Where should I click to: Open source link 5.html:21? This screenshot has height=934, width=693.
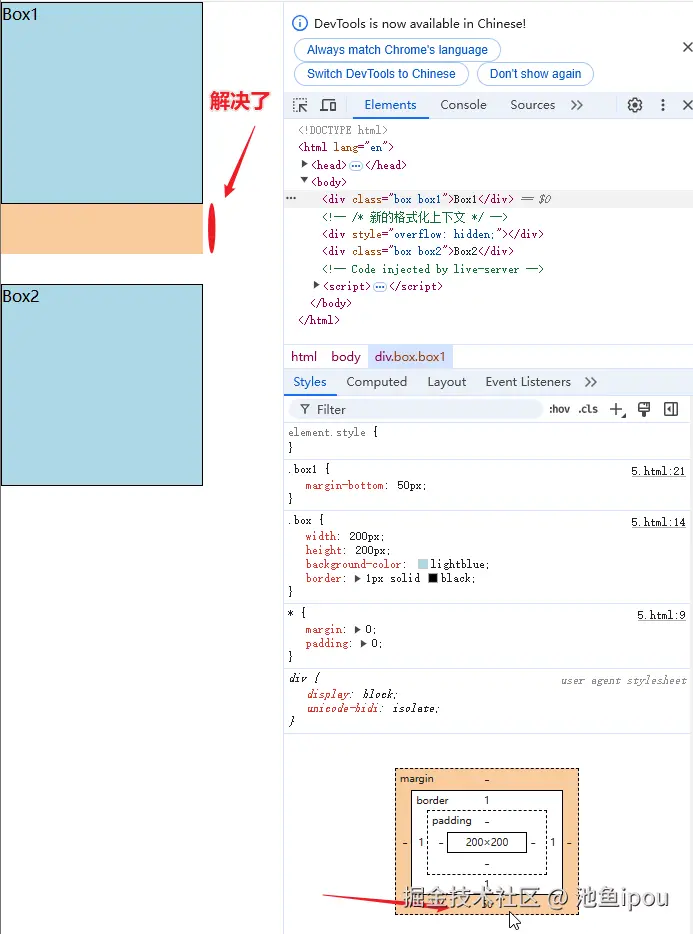click(x=658, y=471)
